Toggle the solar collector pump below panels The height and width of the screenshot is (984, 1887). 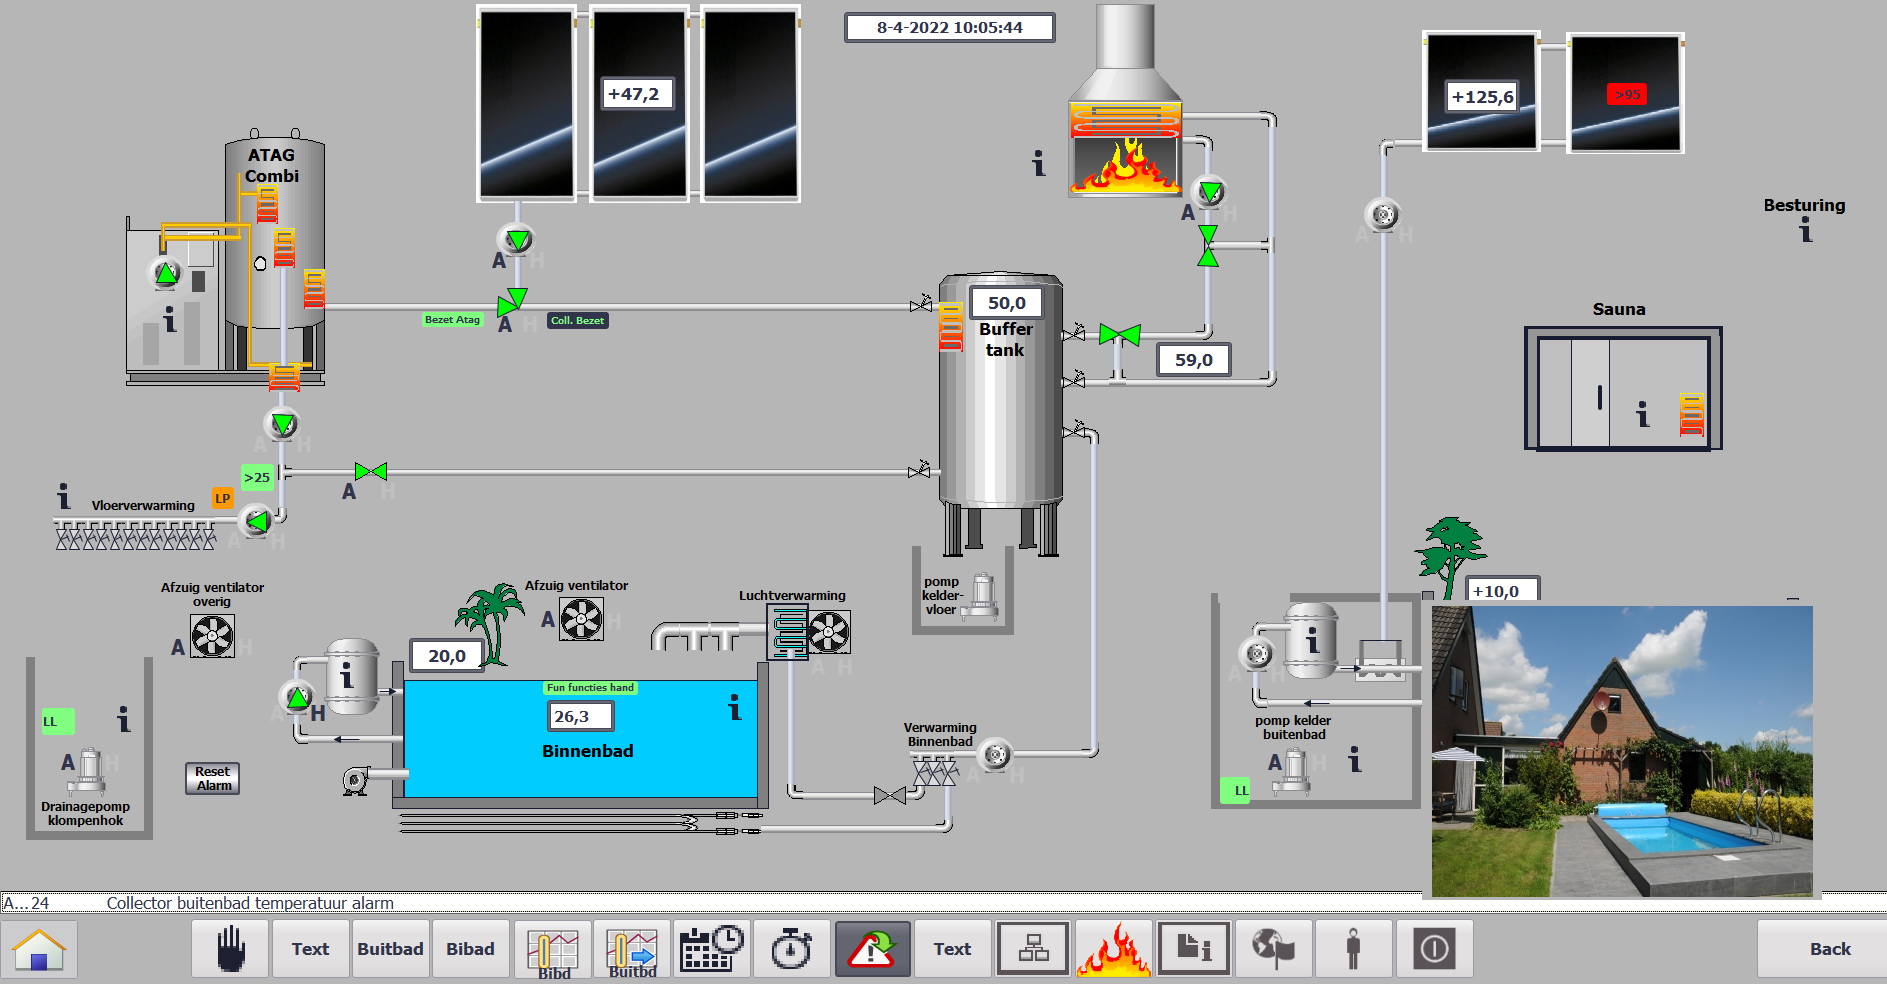[518, 240]
